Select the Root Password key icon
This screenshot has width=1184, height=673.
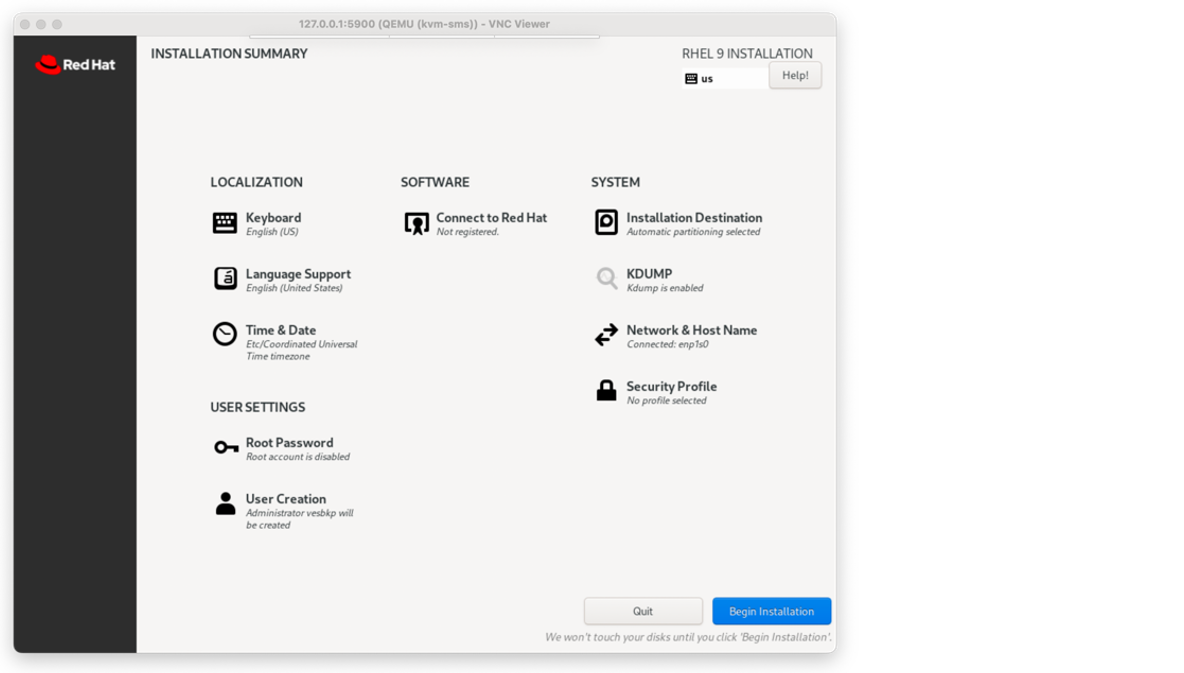224,447
